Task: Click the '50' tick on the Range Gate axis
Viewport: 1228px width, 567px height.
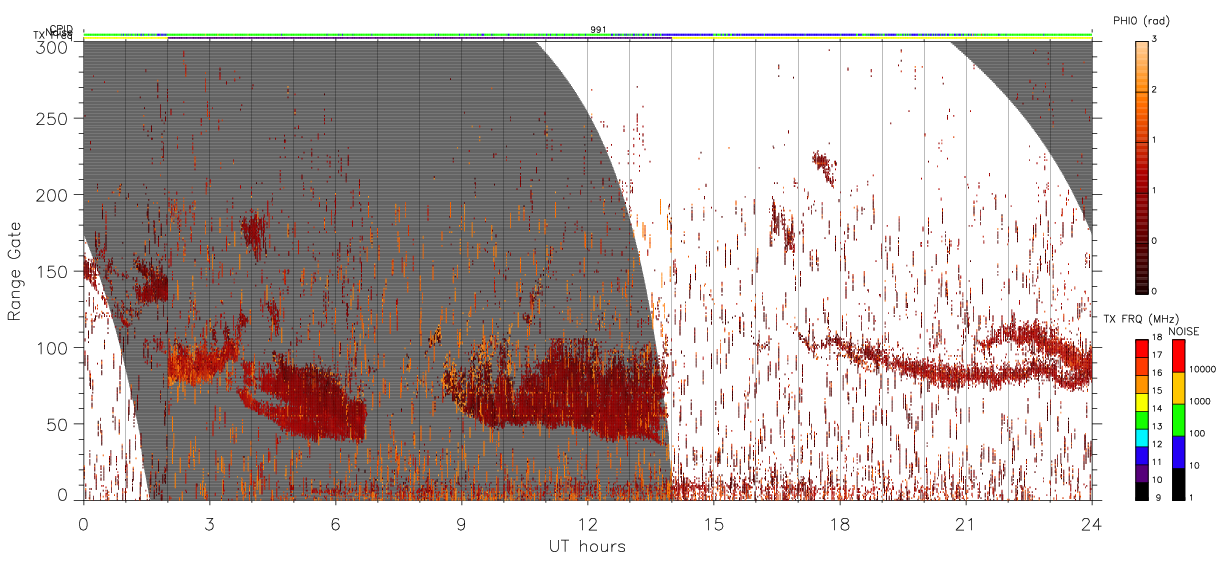Action: [x=56, y=424]
